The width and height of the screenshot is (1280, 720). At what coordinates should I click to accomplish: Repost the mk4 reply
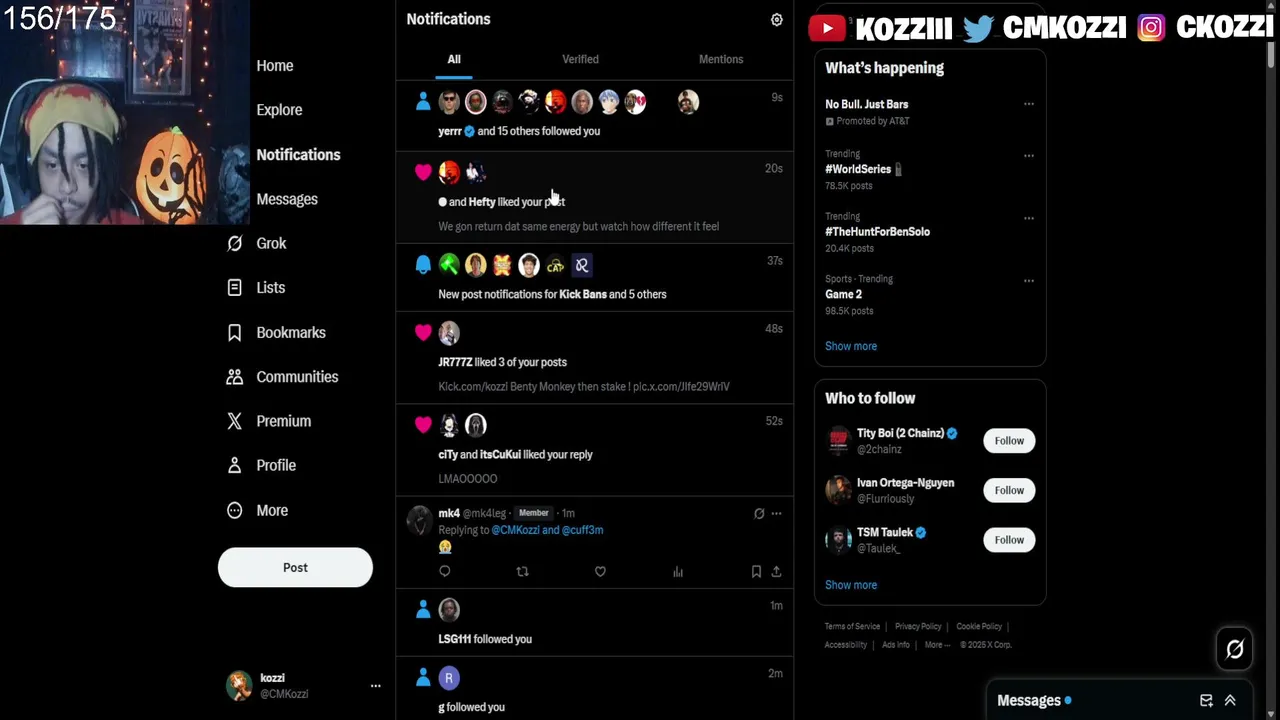click(522, 571)
